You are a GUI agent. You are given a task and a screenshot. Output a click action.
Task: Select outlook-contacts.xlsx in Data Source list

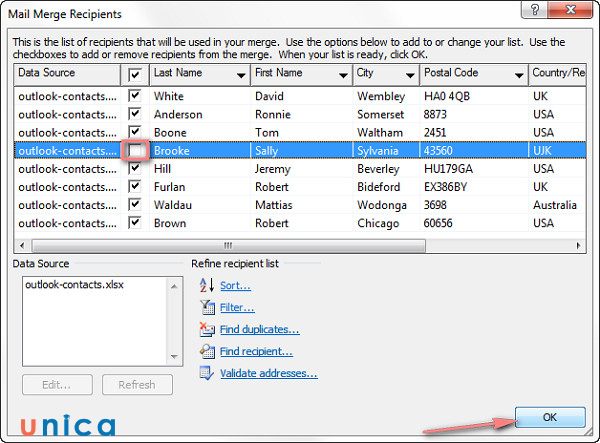pos(74,285)
